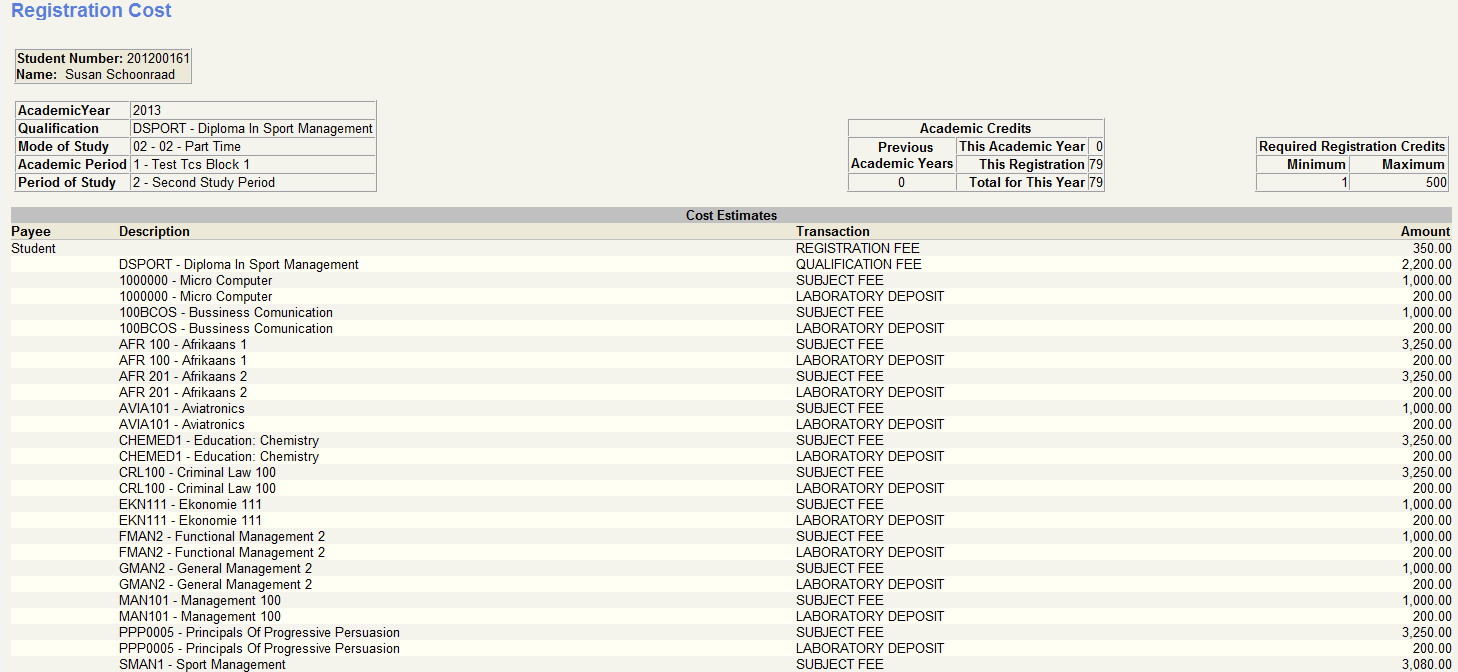
Task: Click the Amount column header
Action: [x=1426, y=231]
